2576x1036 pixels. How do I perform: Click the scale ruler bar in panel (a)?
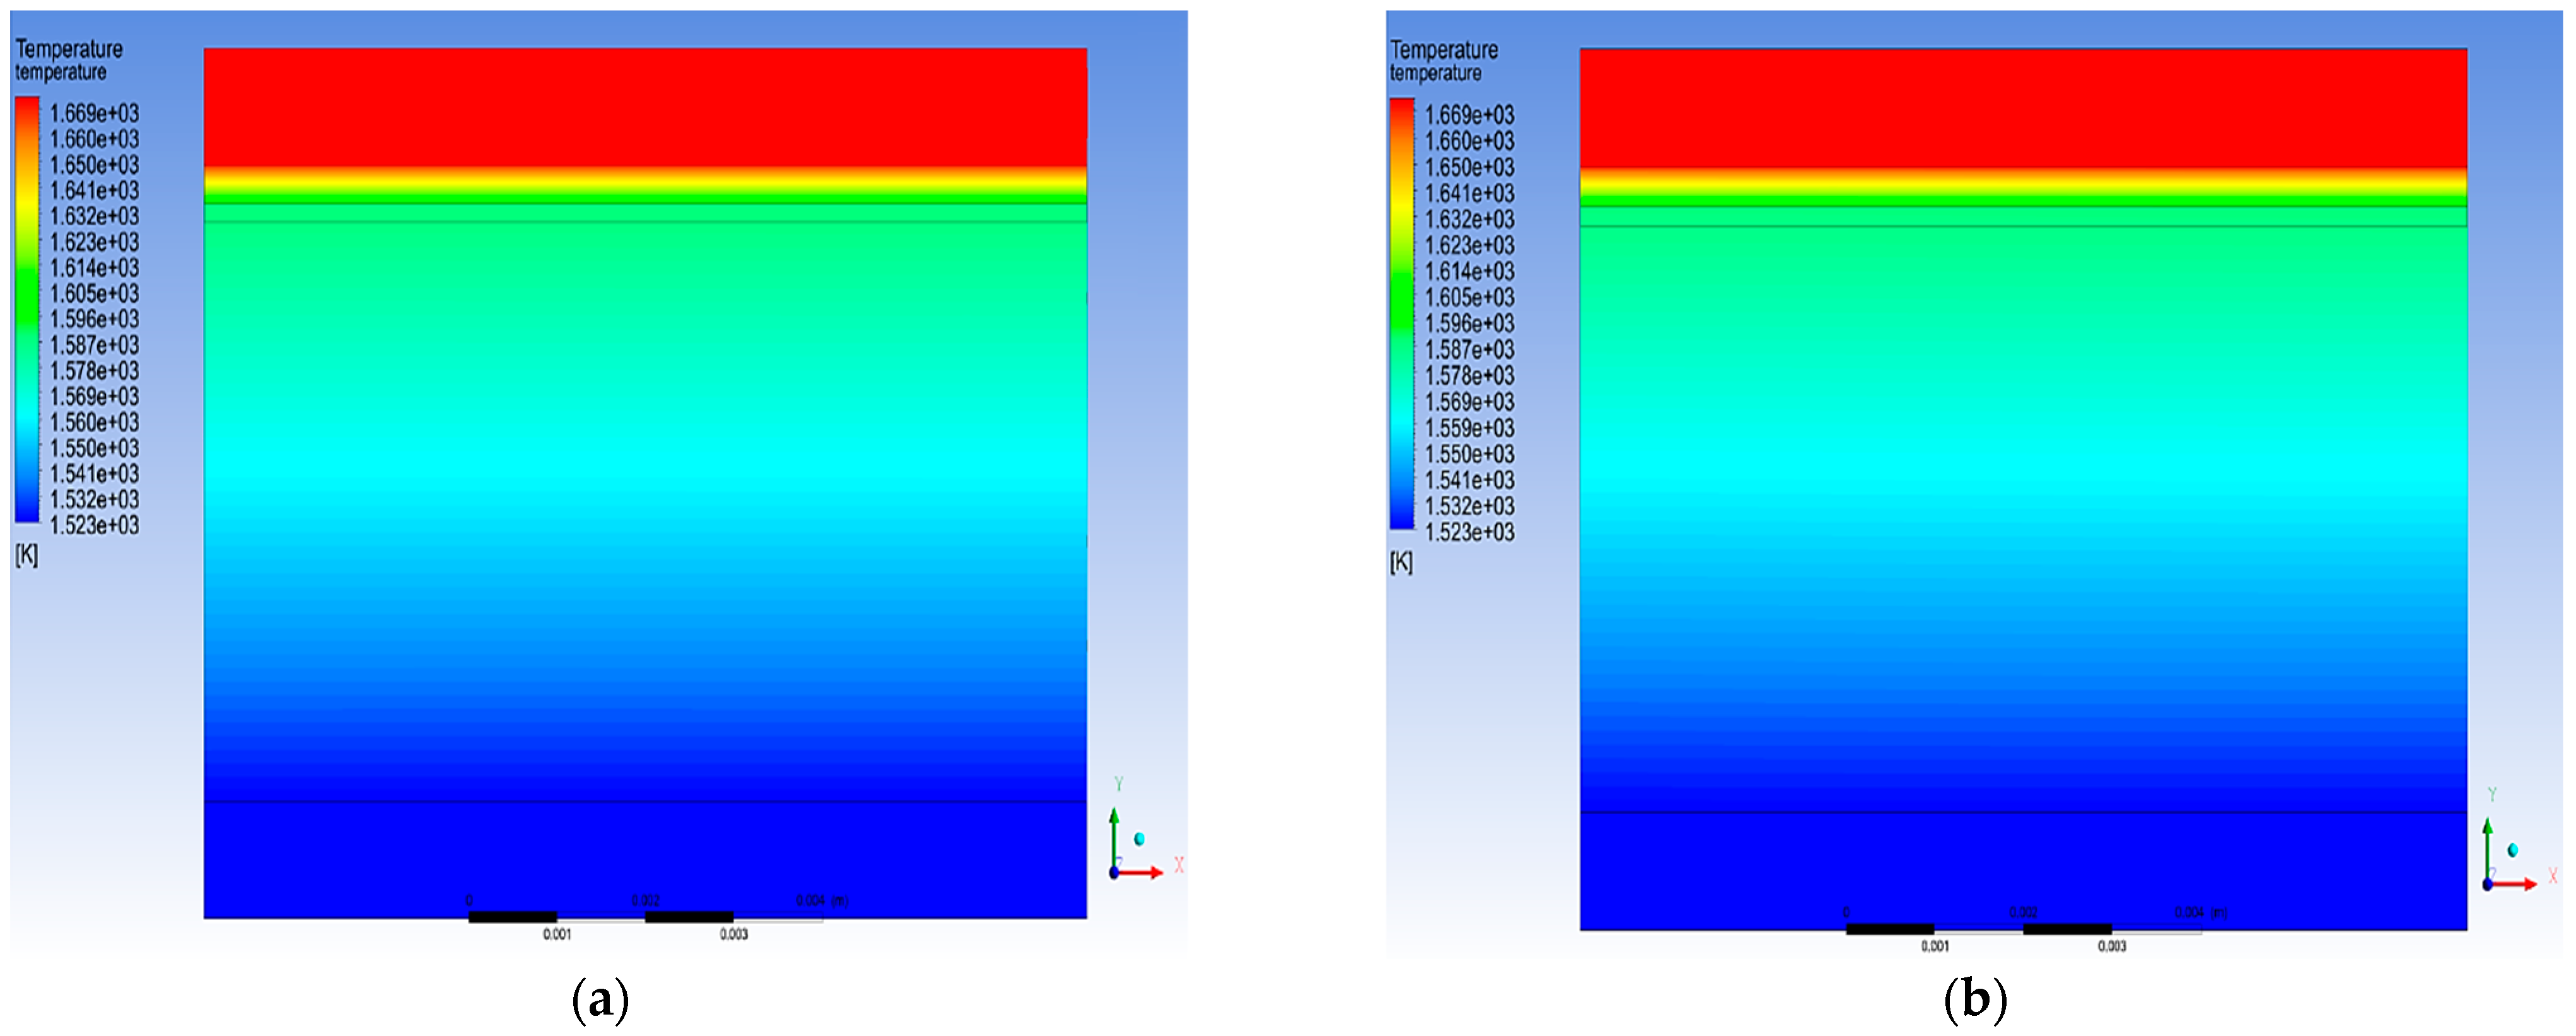645,917
